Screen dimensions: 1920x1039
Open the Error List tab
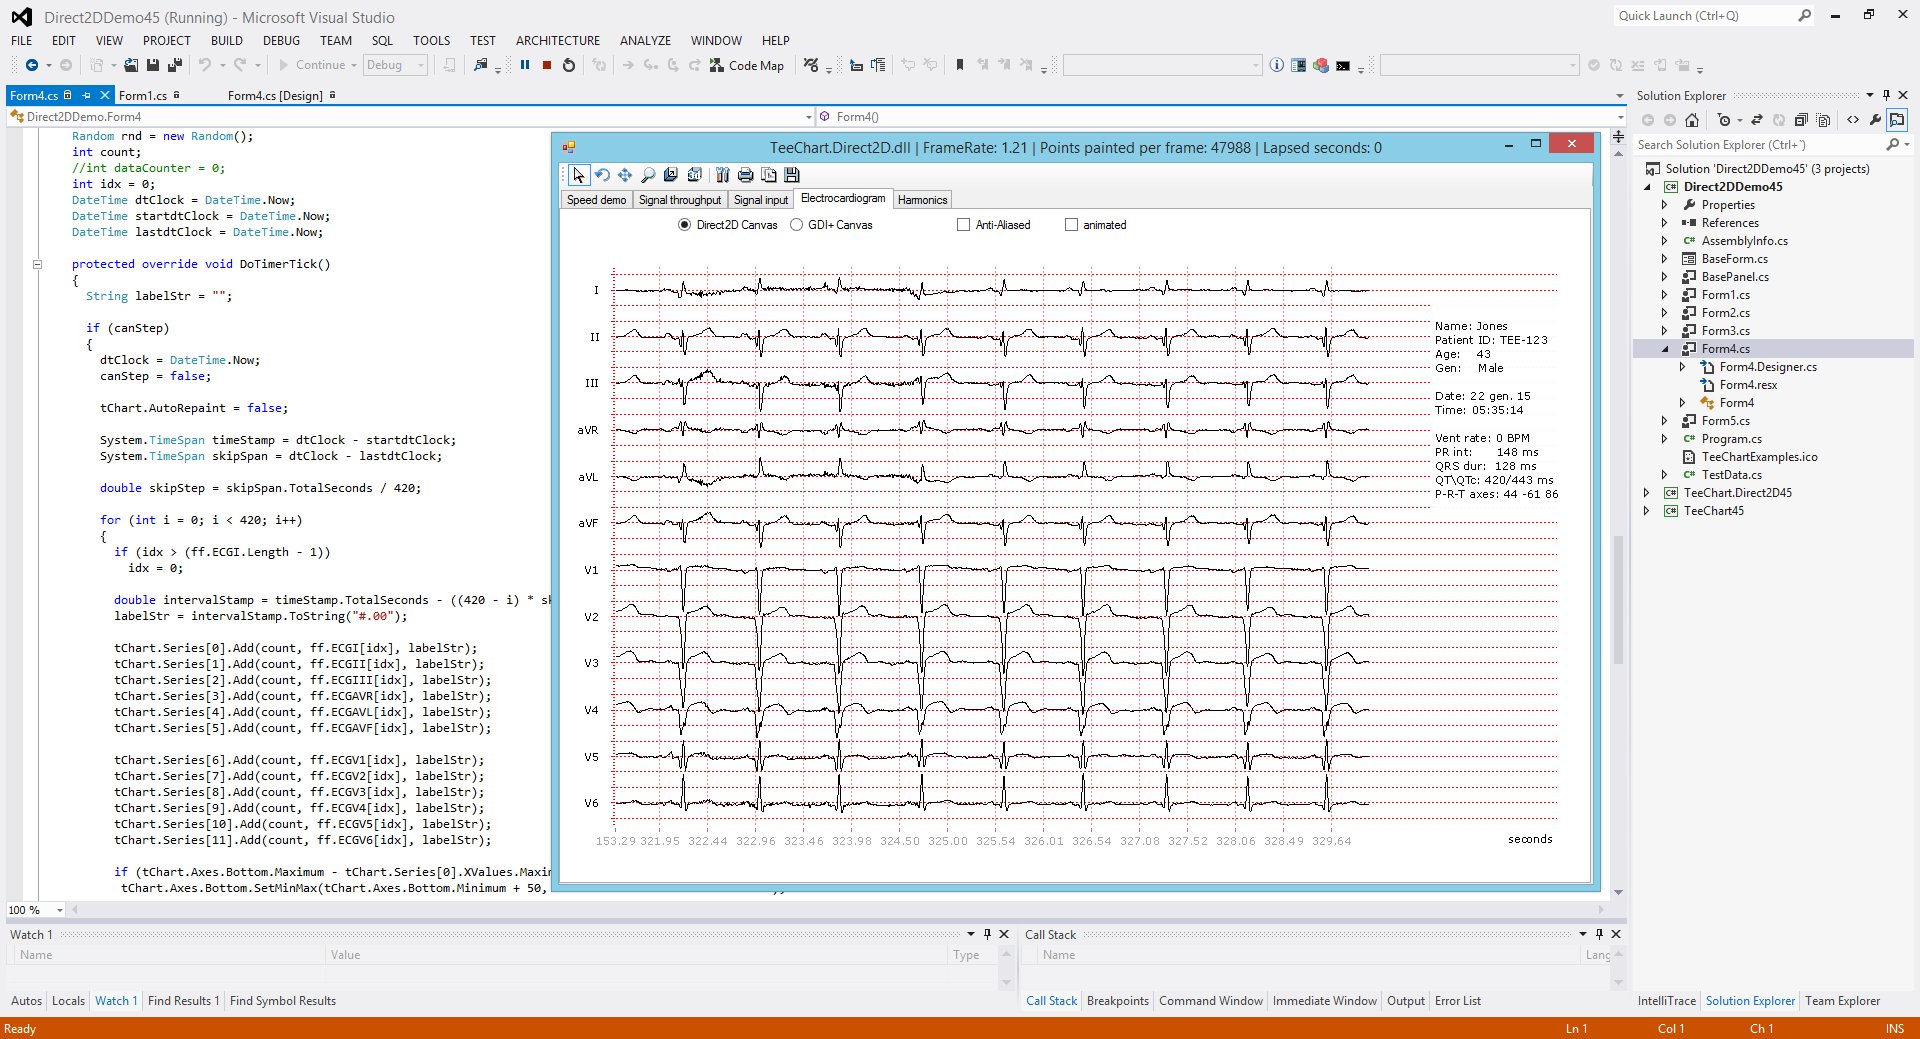click(x=1458, y=1001)
